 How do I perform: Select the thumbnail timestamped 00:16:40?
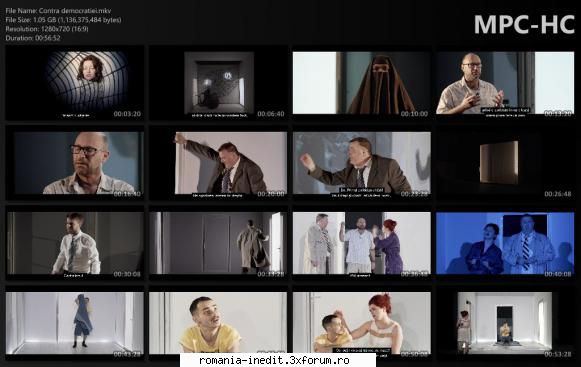tap(74, 163)
